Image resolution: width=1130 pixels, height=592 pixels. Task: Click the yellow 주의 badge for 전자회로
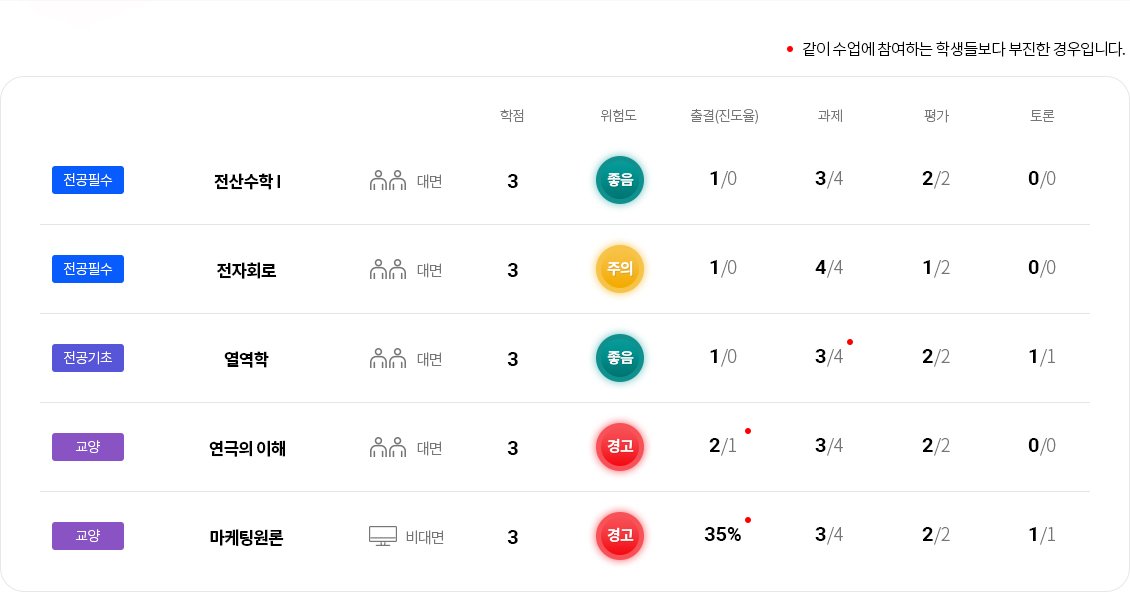619,269
